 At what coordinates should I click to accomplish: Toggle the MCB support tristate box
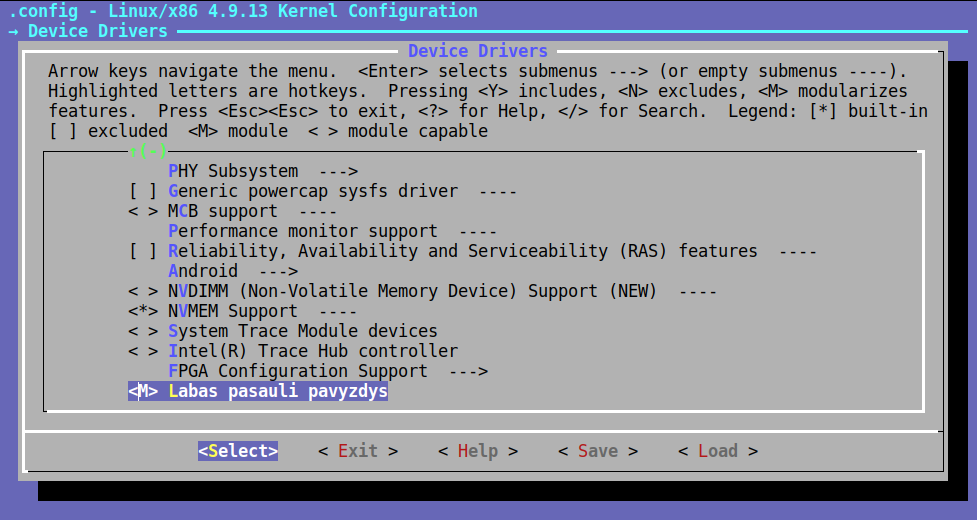143,211
